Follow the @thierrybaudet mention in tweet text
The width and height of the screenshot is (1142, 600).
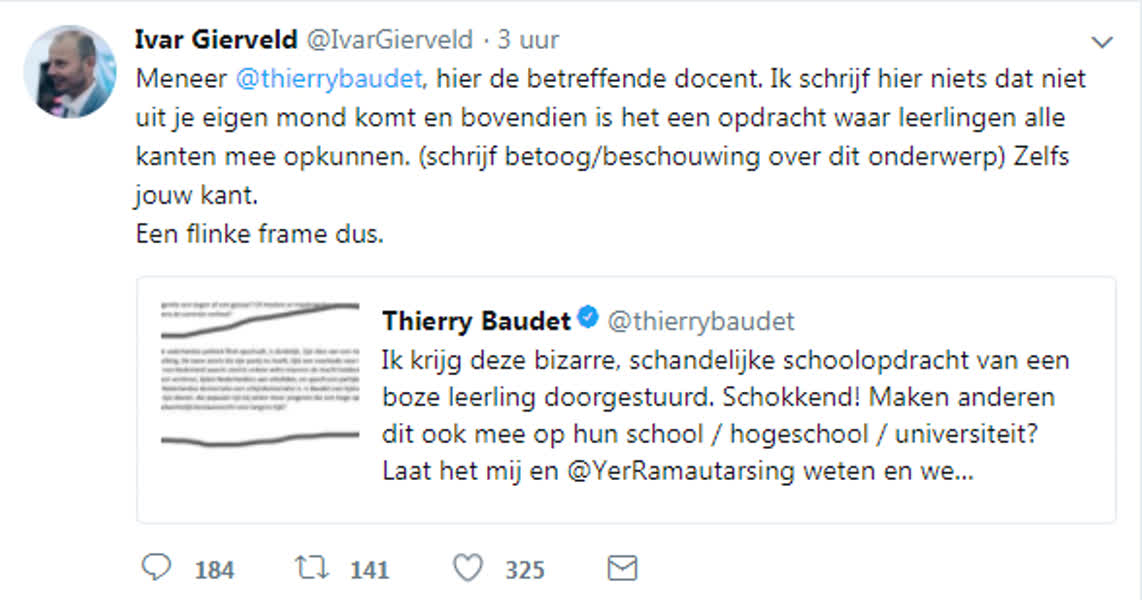329,78
